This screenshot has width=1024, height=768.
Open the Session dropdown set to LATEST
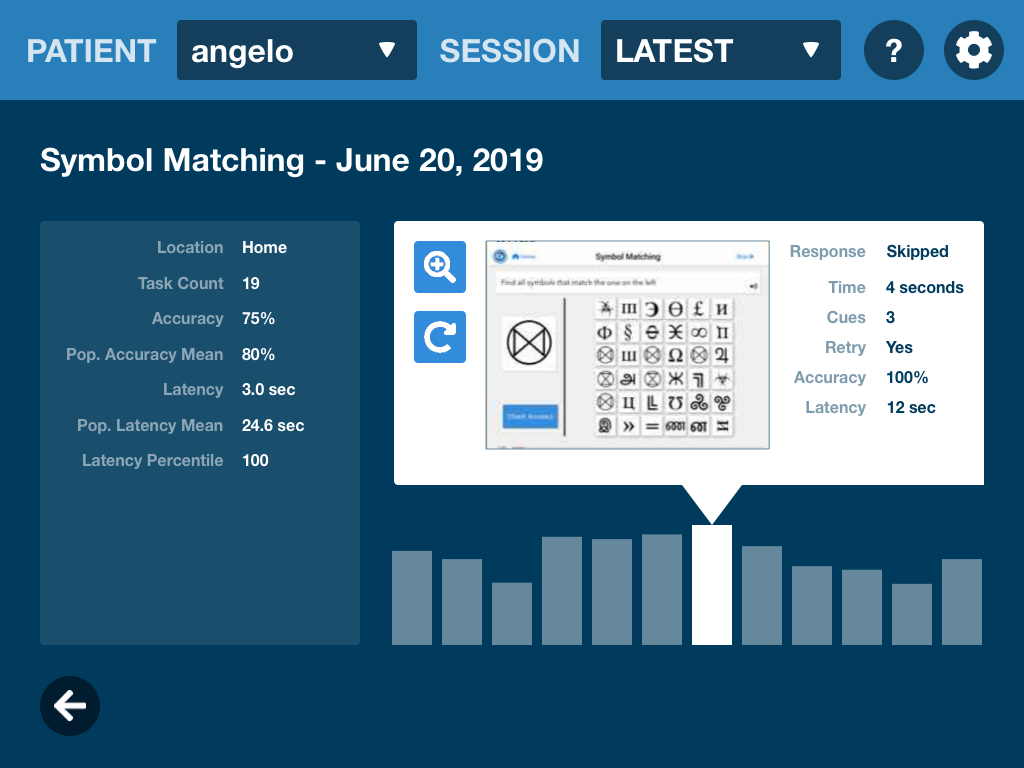pos(720,50)
